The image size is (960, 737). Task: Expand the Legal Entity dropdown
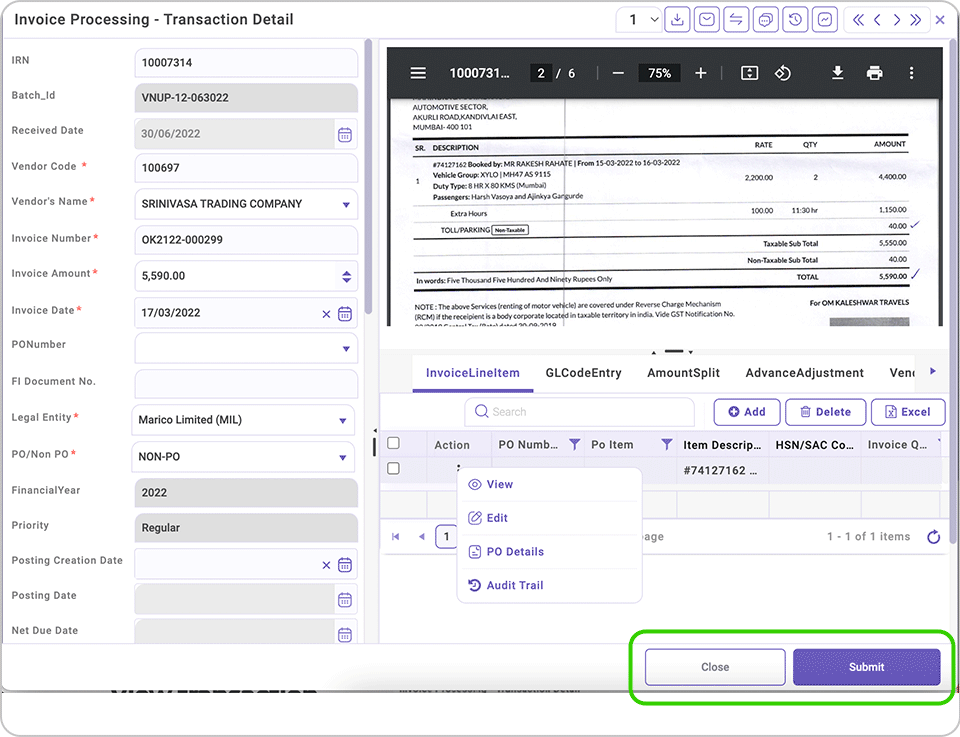[x=343, y=421]
